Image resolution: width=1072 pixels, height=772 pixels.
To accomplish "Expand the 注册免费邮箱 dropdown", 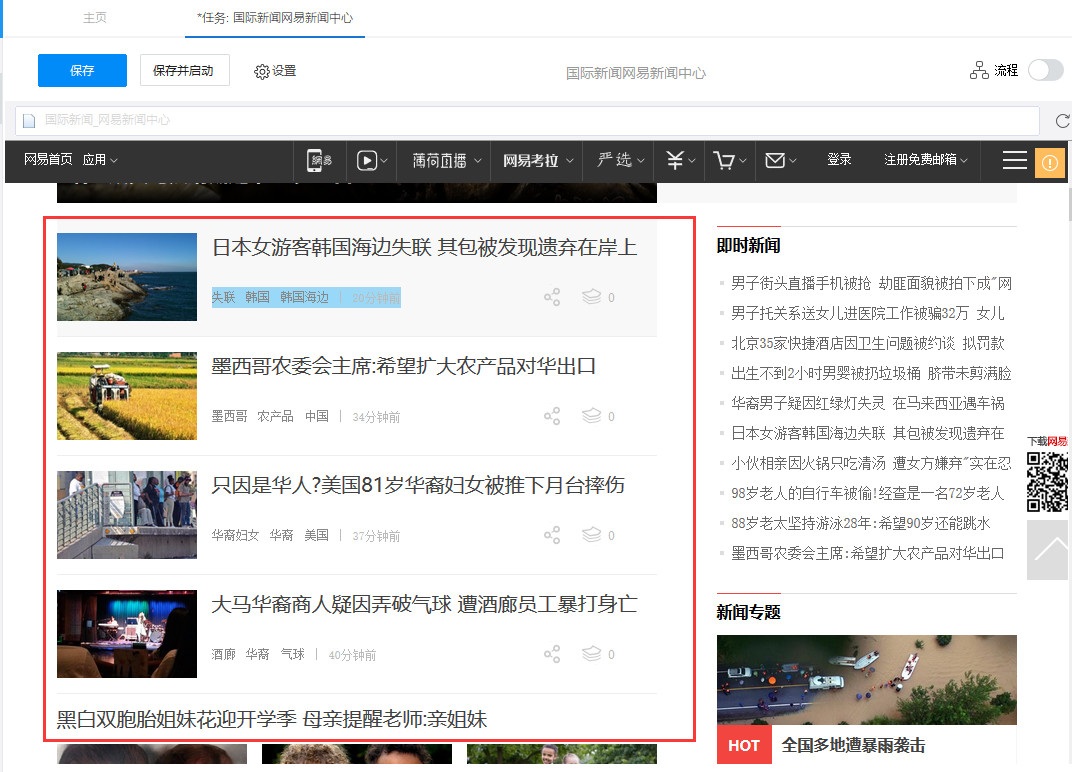I will coord(926,159).
